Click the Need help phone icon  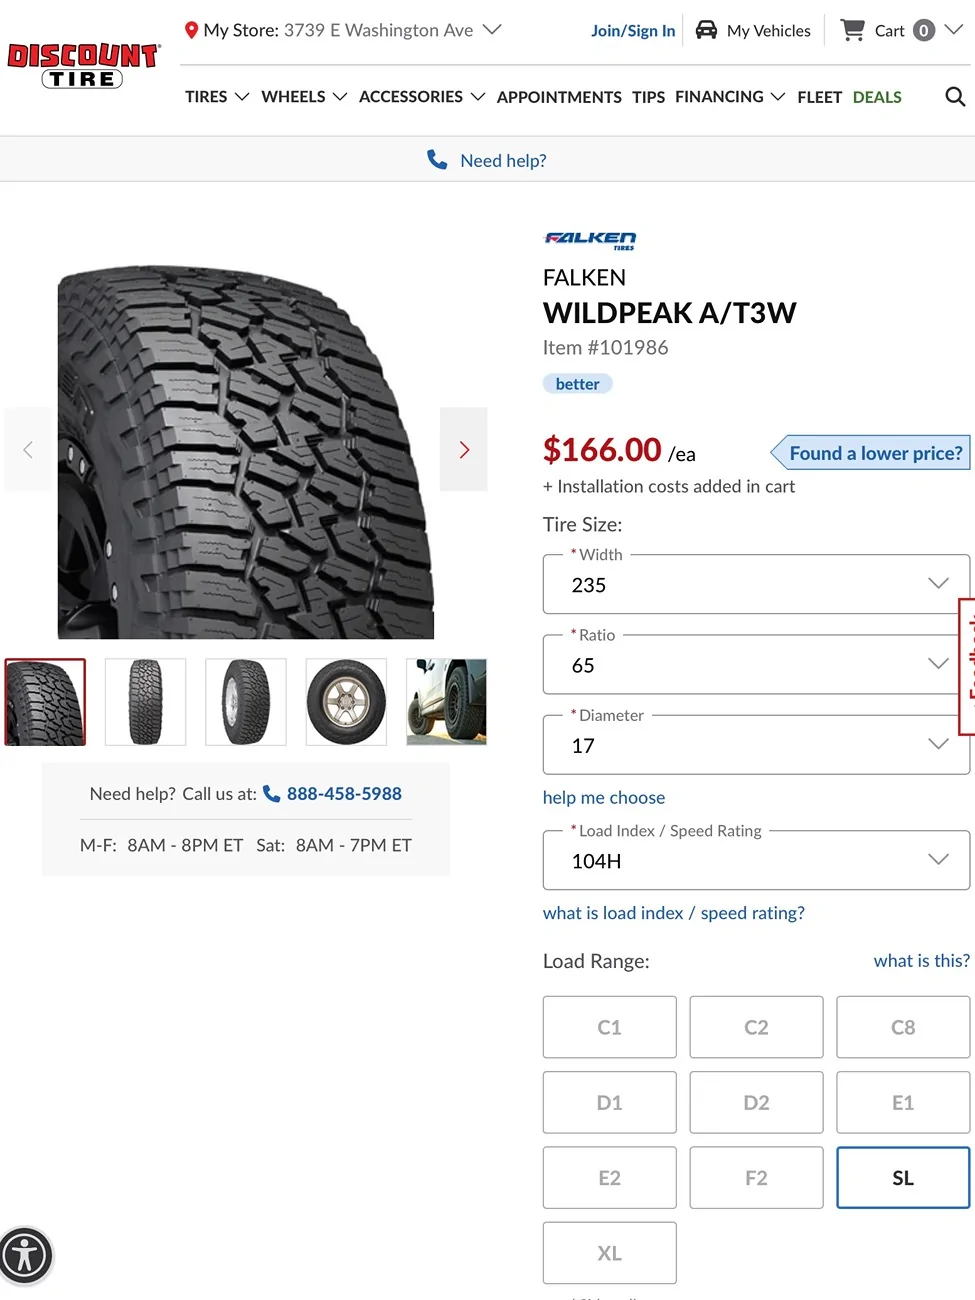(437, 160)
